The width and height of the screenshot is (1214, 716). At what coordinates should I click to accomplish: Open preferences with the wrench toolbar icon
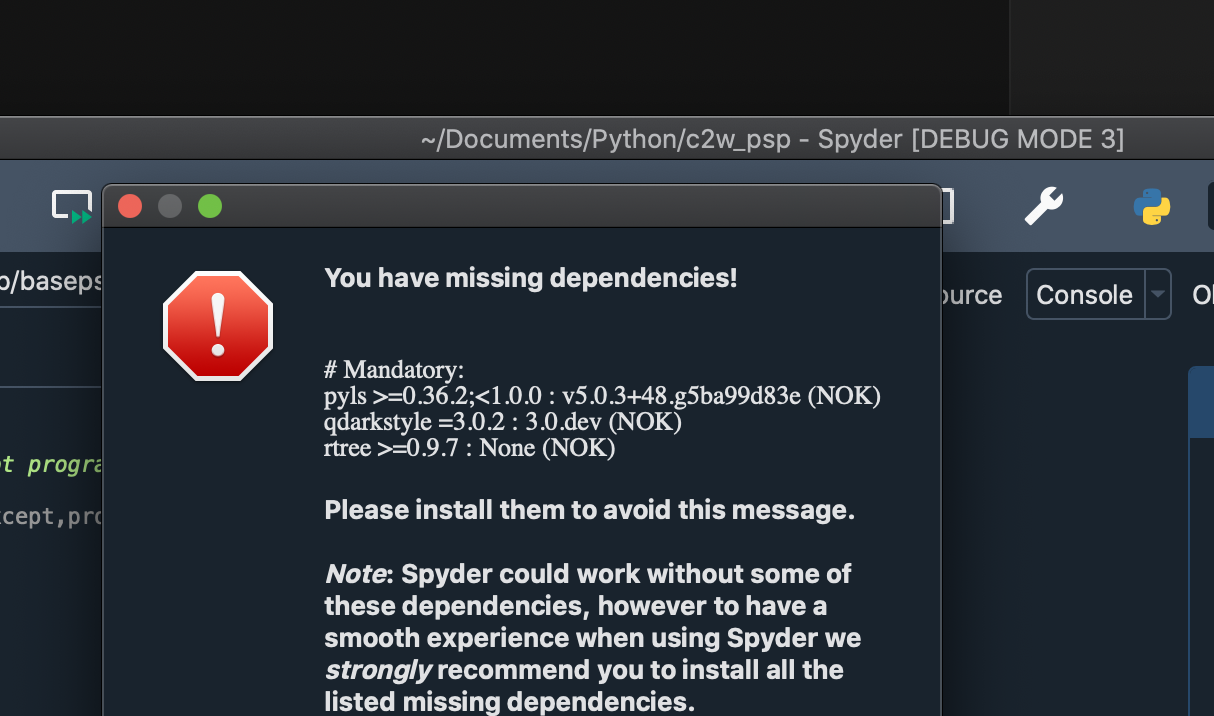point(1044,207)
